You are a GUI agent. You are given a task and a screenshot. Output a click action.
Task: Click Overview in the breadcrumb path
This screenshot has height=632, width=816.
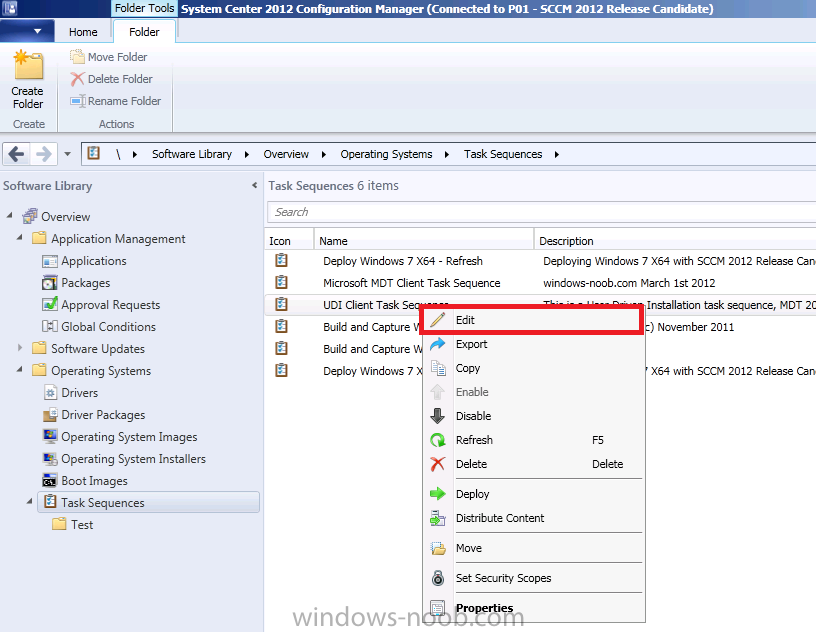tap(286, 154)
